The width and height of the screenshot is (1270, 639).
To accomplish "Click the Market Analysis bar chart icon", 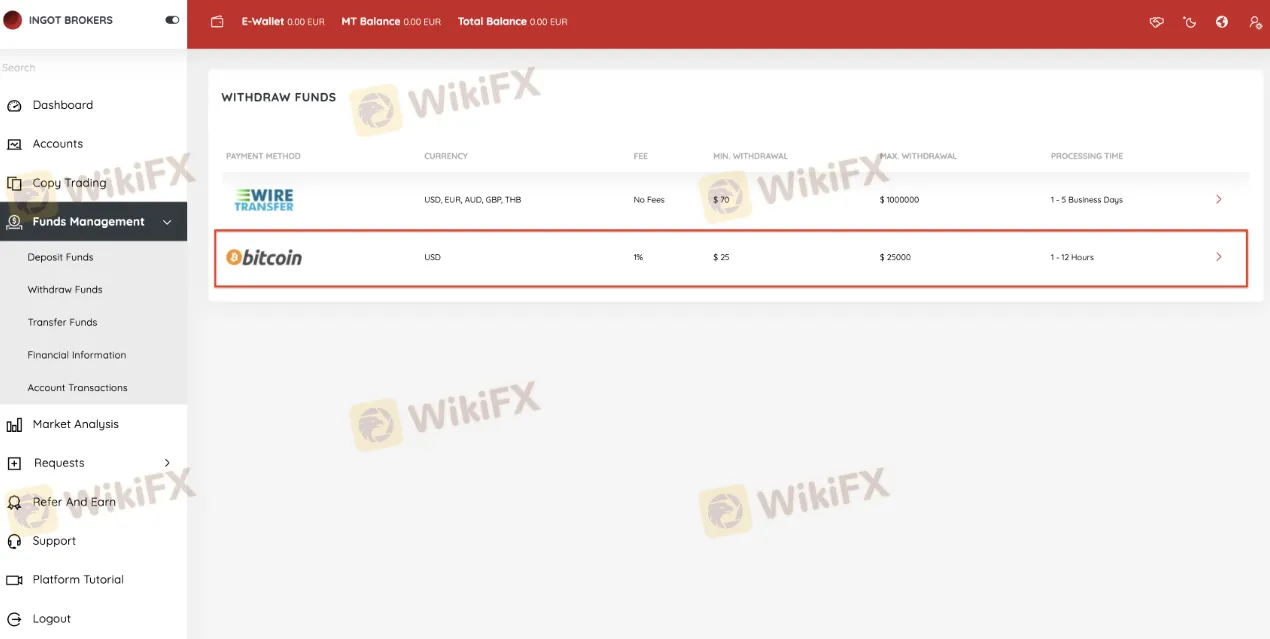I will [14, 425].
